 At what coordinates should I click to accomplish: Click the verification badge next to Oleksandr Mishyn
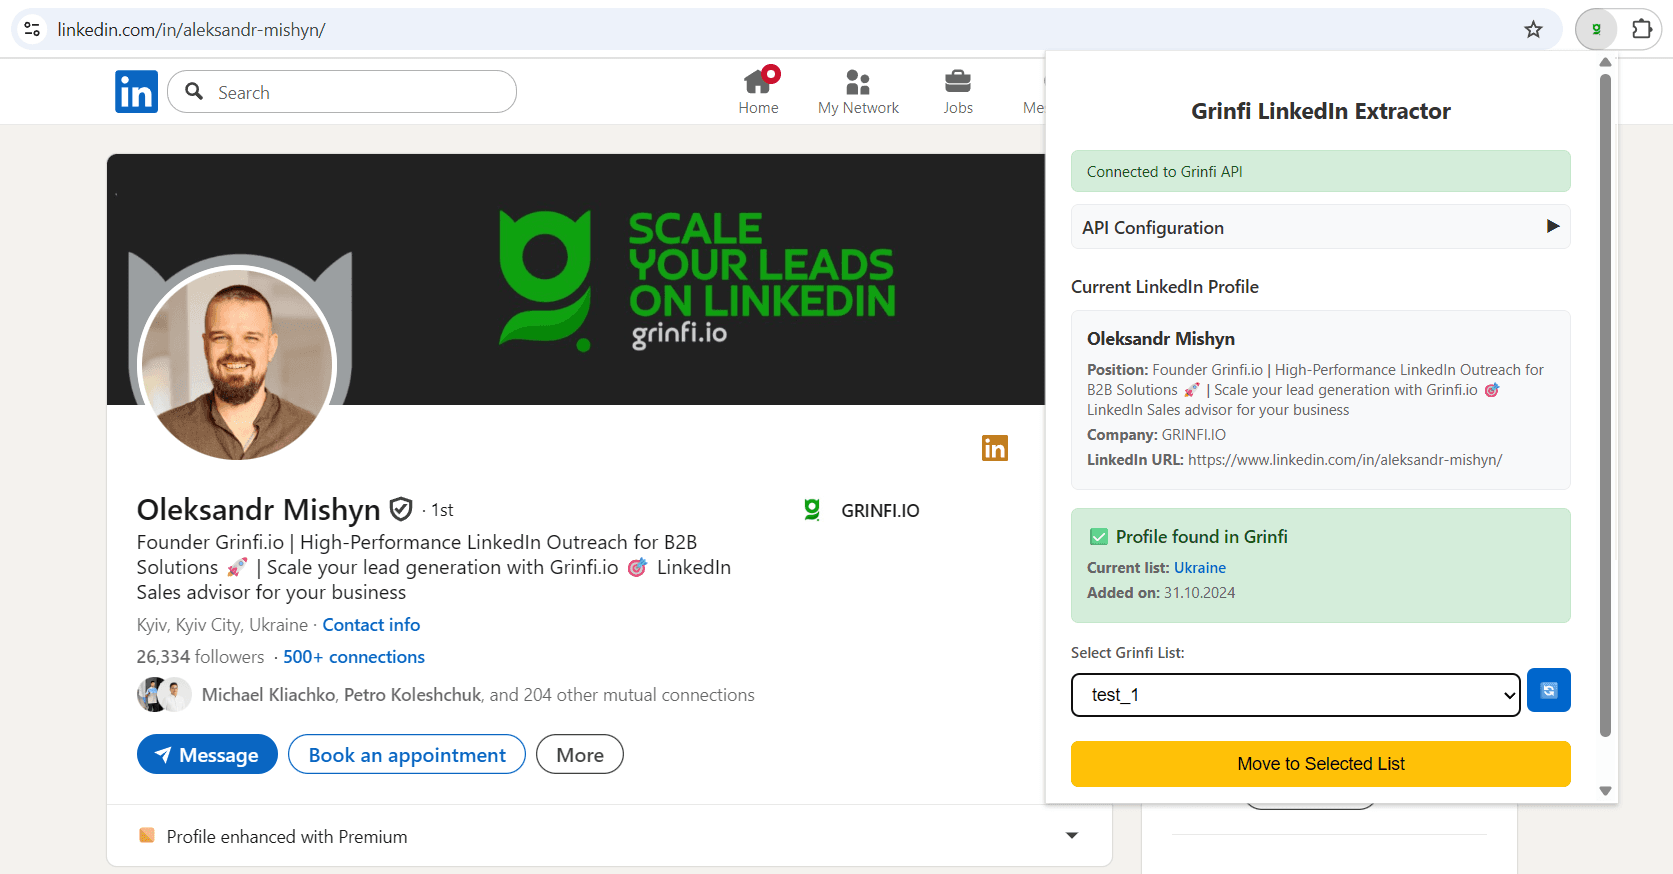[401, 510]
